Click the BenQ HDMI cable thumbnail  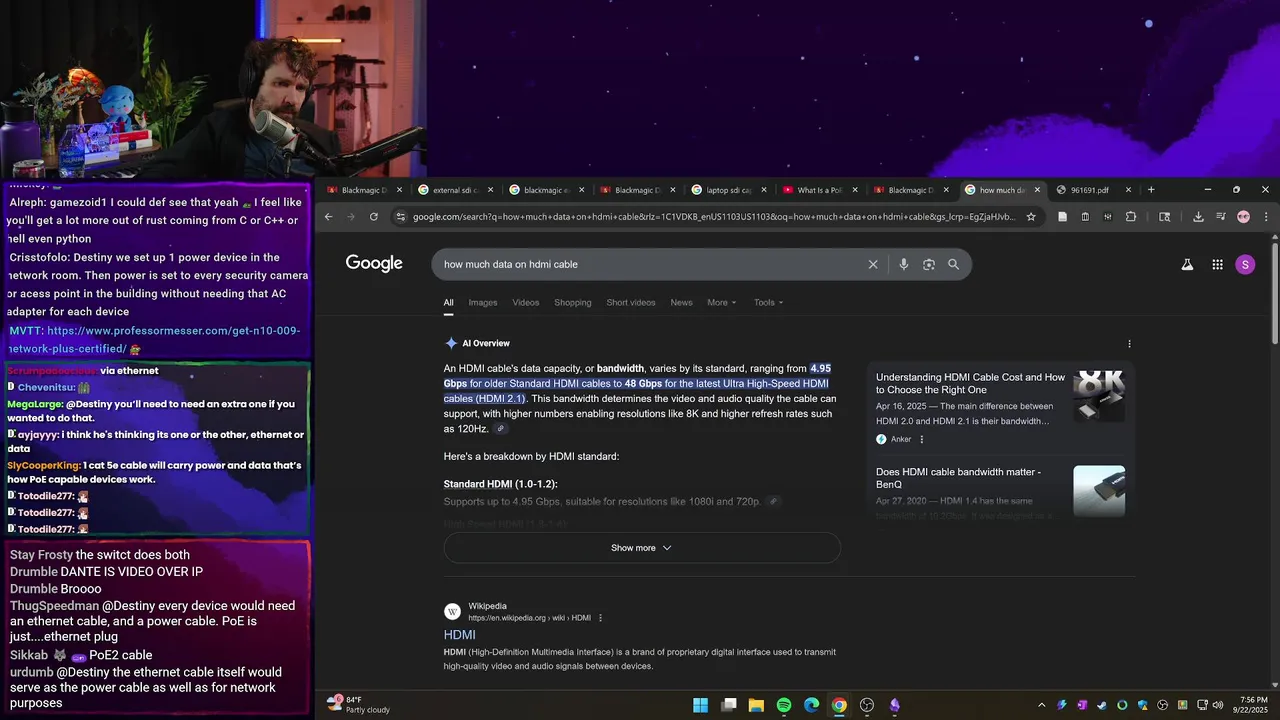click(1099, 491)
